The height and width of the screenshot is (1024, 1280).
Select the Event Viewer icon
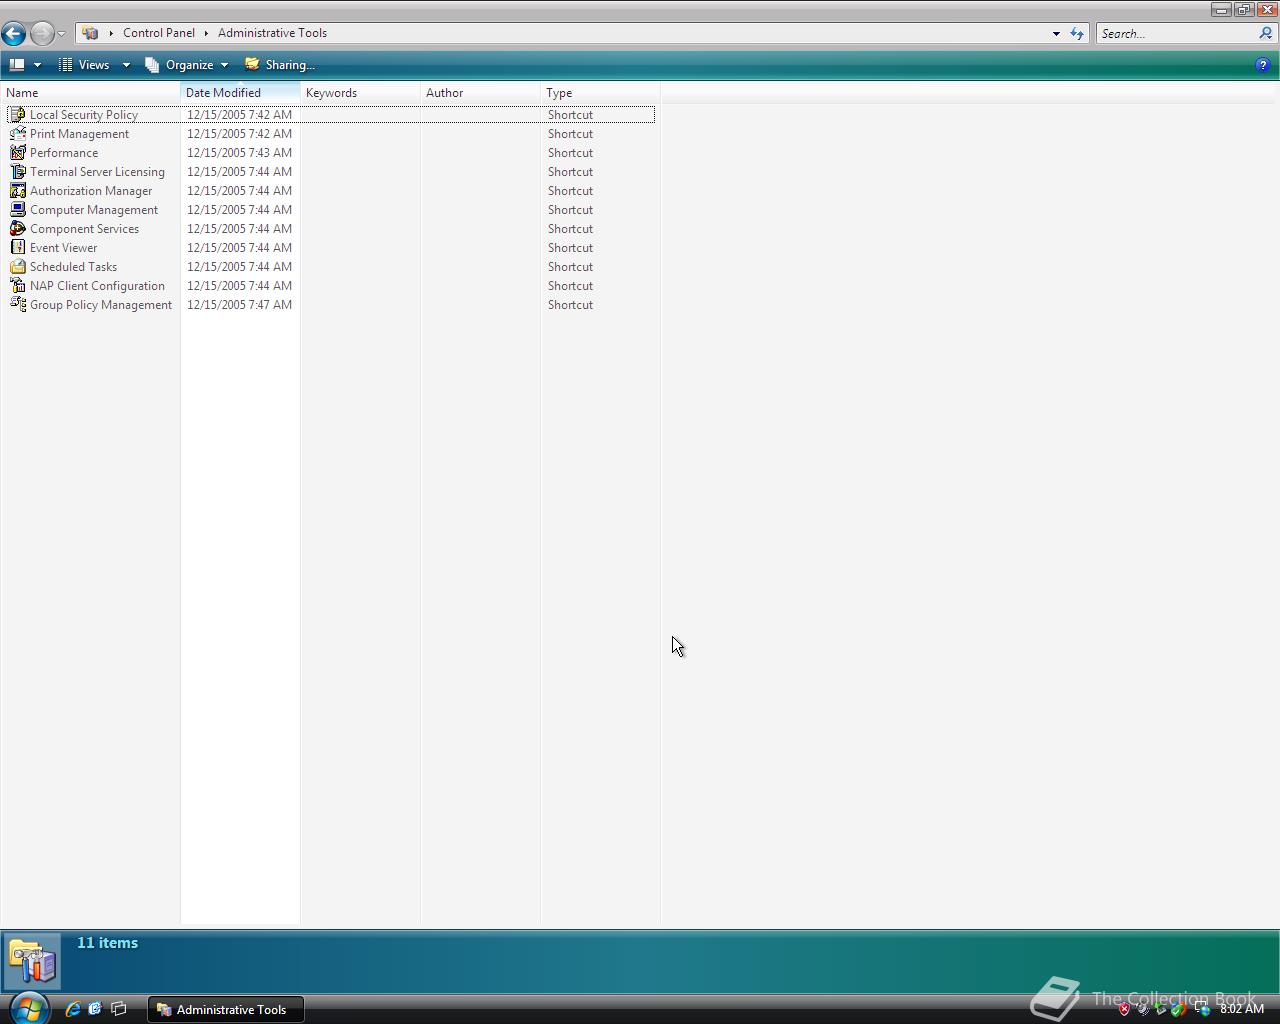tap(17, 248)
